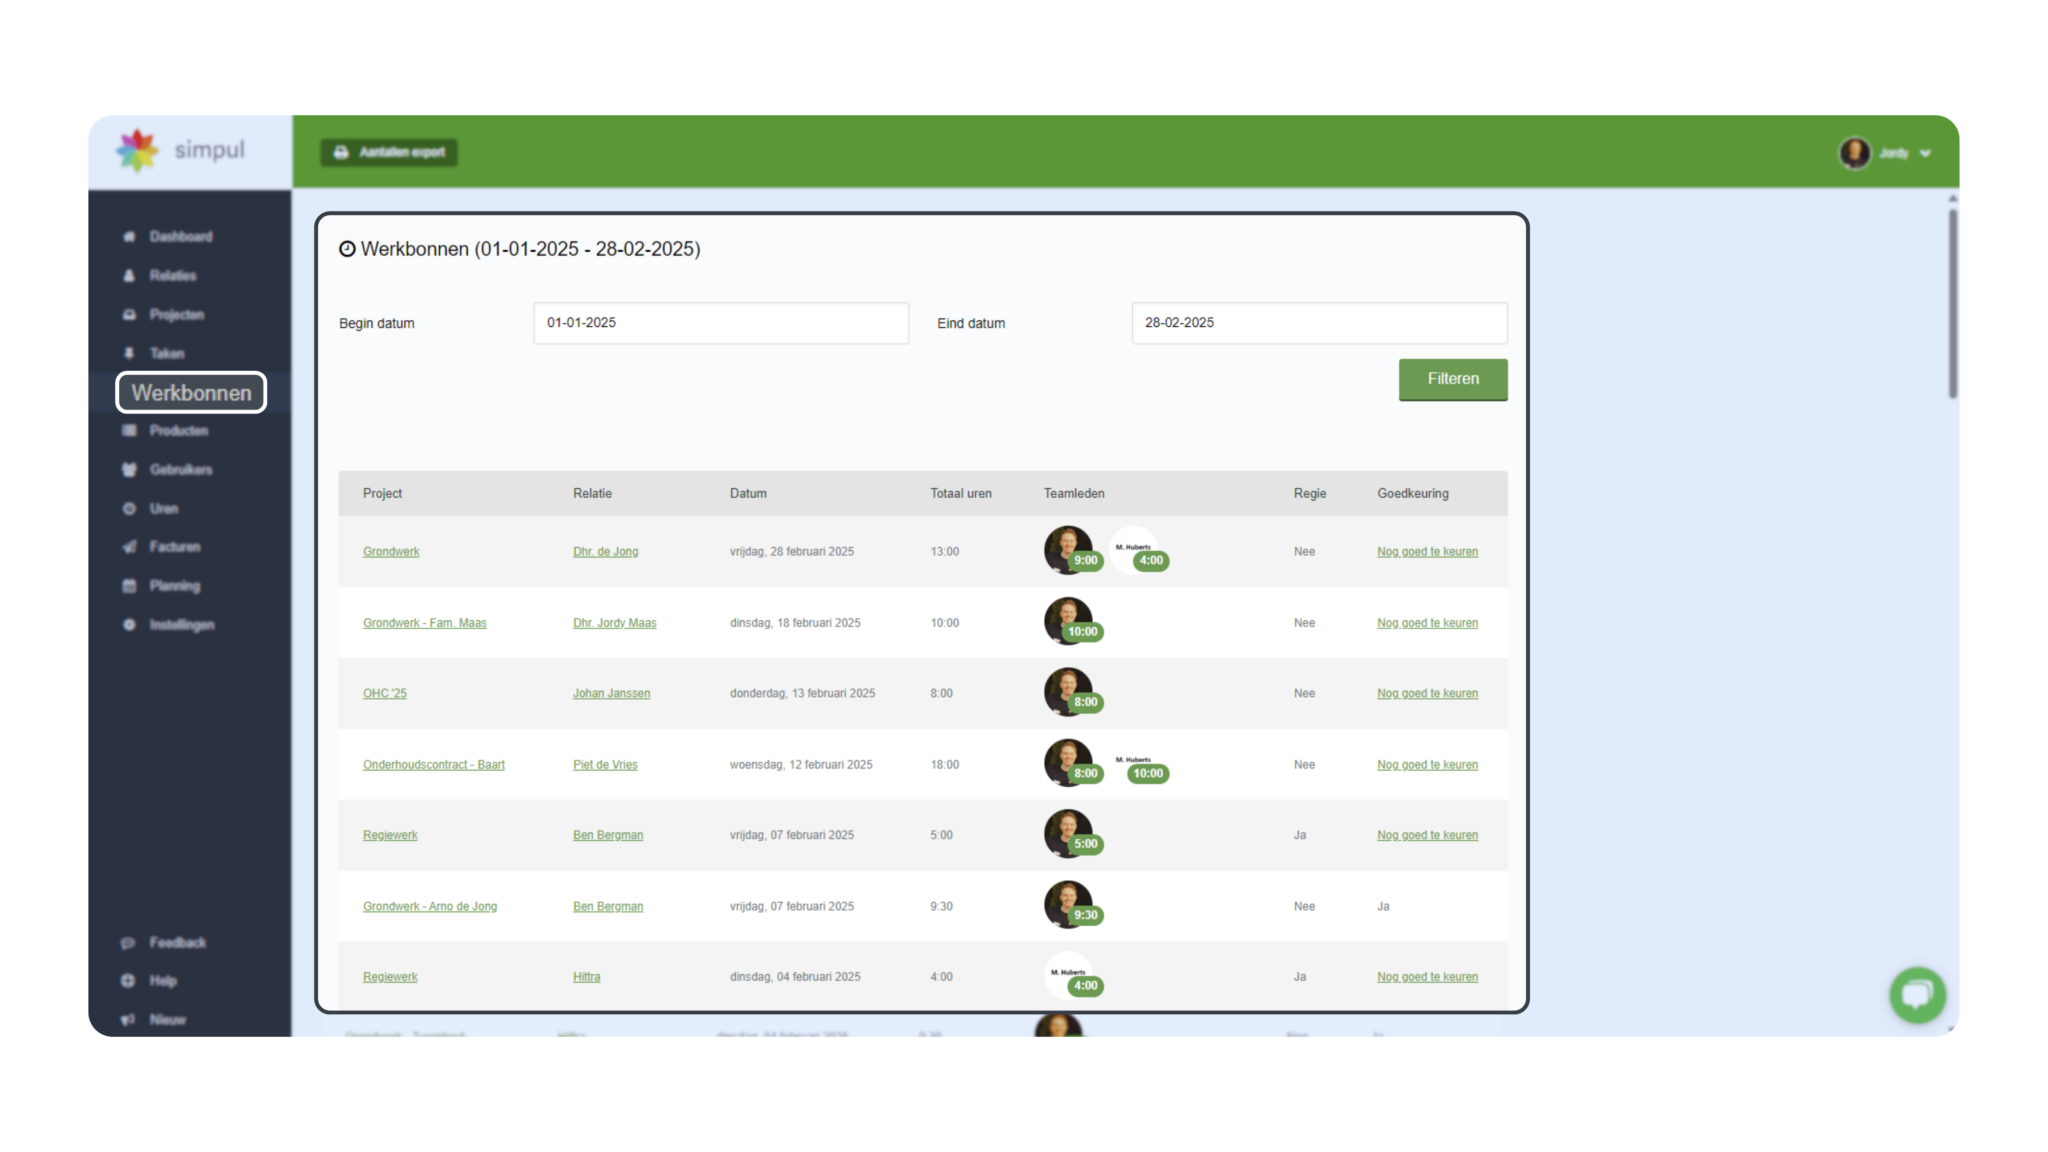Open the Dashboard home icon in sidebar

coord(129,237)
